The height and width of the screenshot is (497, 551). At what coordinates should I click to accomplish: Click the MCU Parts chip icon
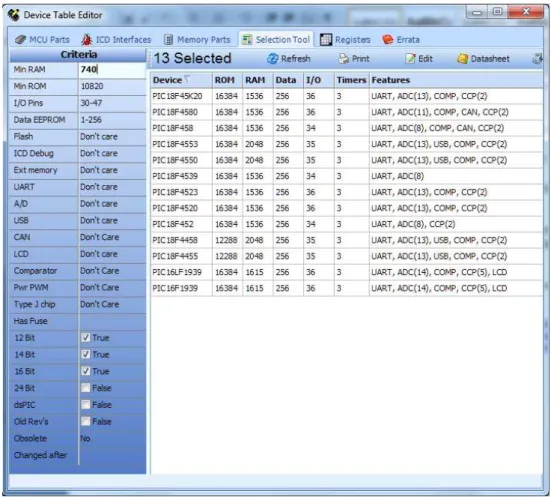(20, 39)
